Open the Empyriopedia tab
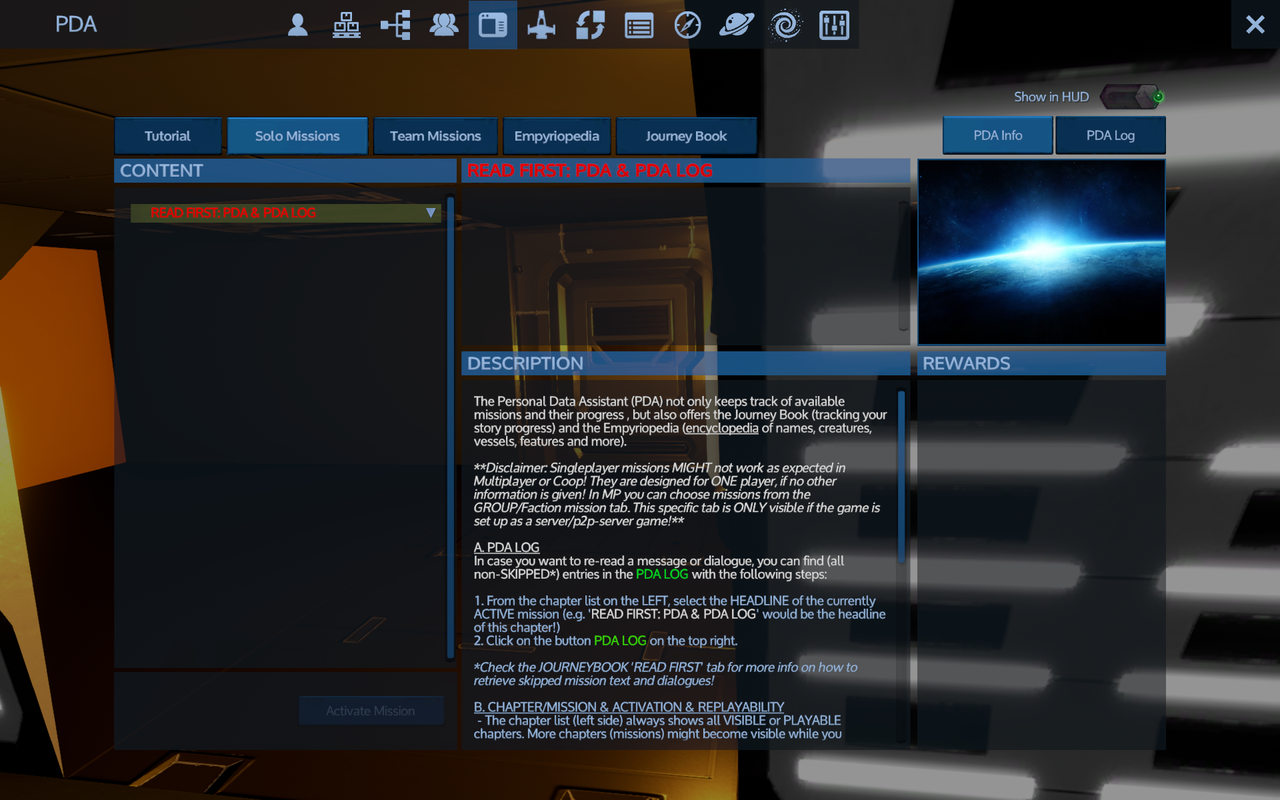This screenshot has width=1280, height=800. [556, 136]
